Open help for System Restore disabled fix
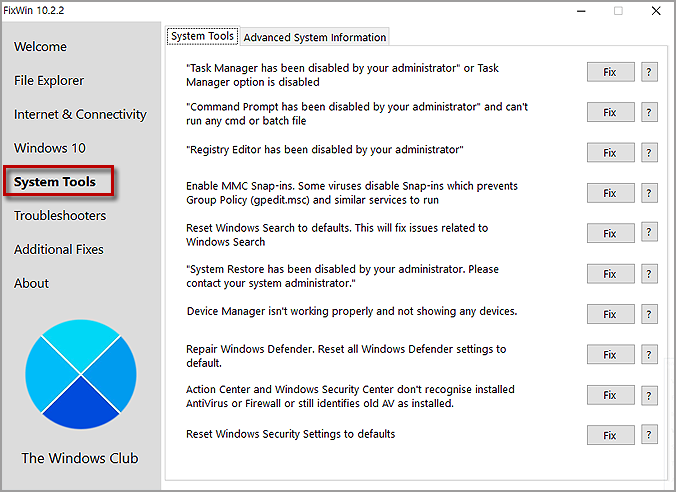Image resolution: width=676 pixels, height=492 pixels. pyautogui.click(x=649, y=273)
